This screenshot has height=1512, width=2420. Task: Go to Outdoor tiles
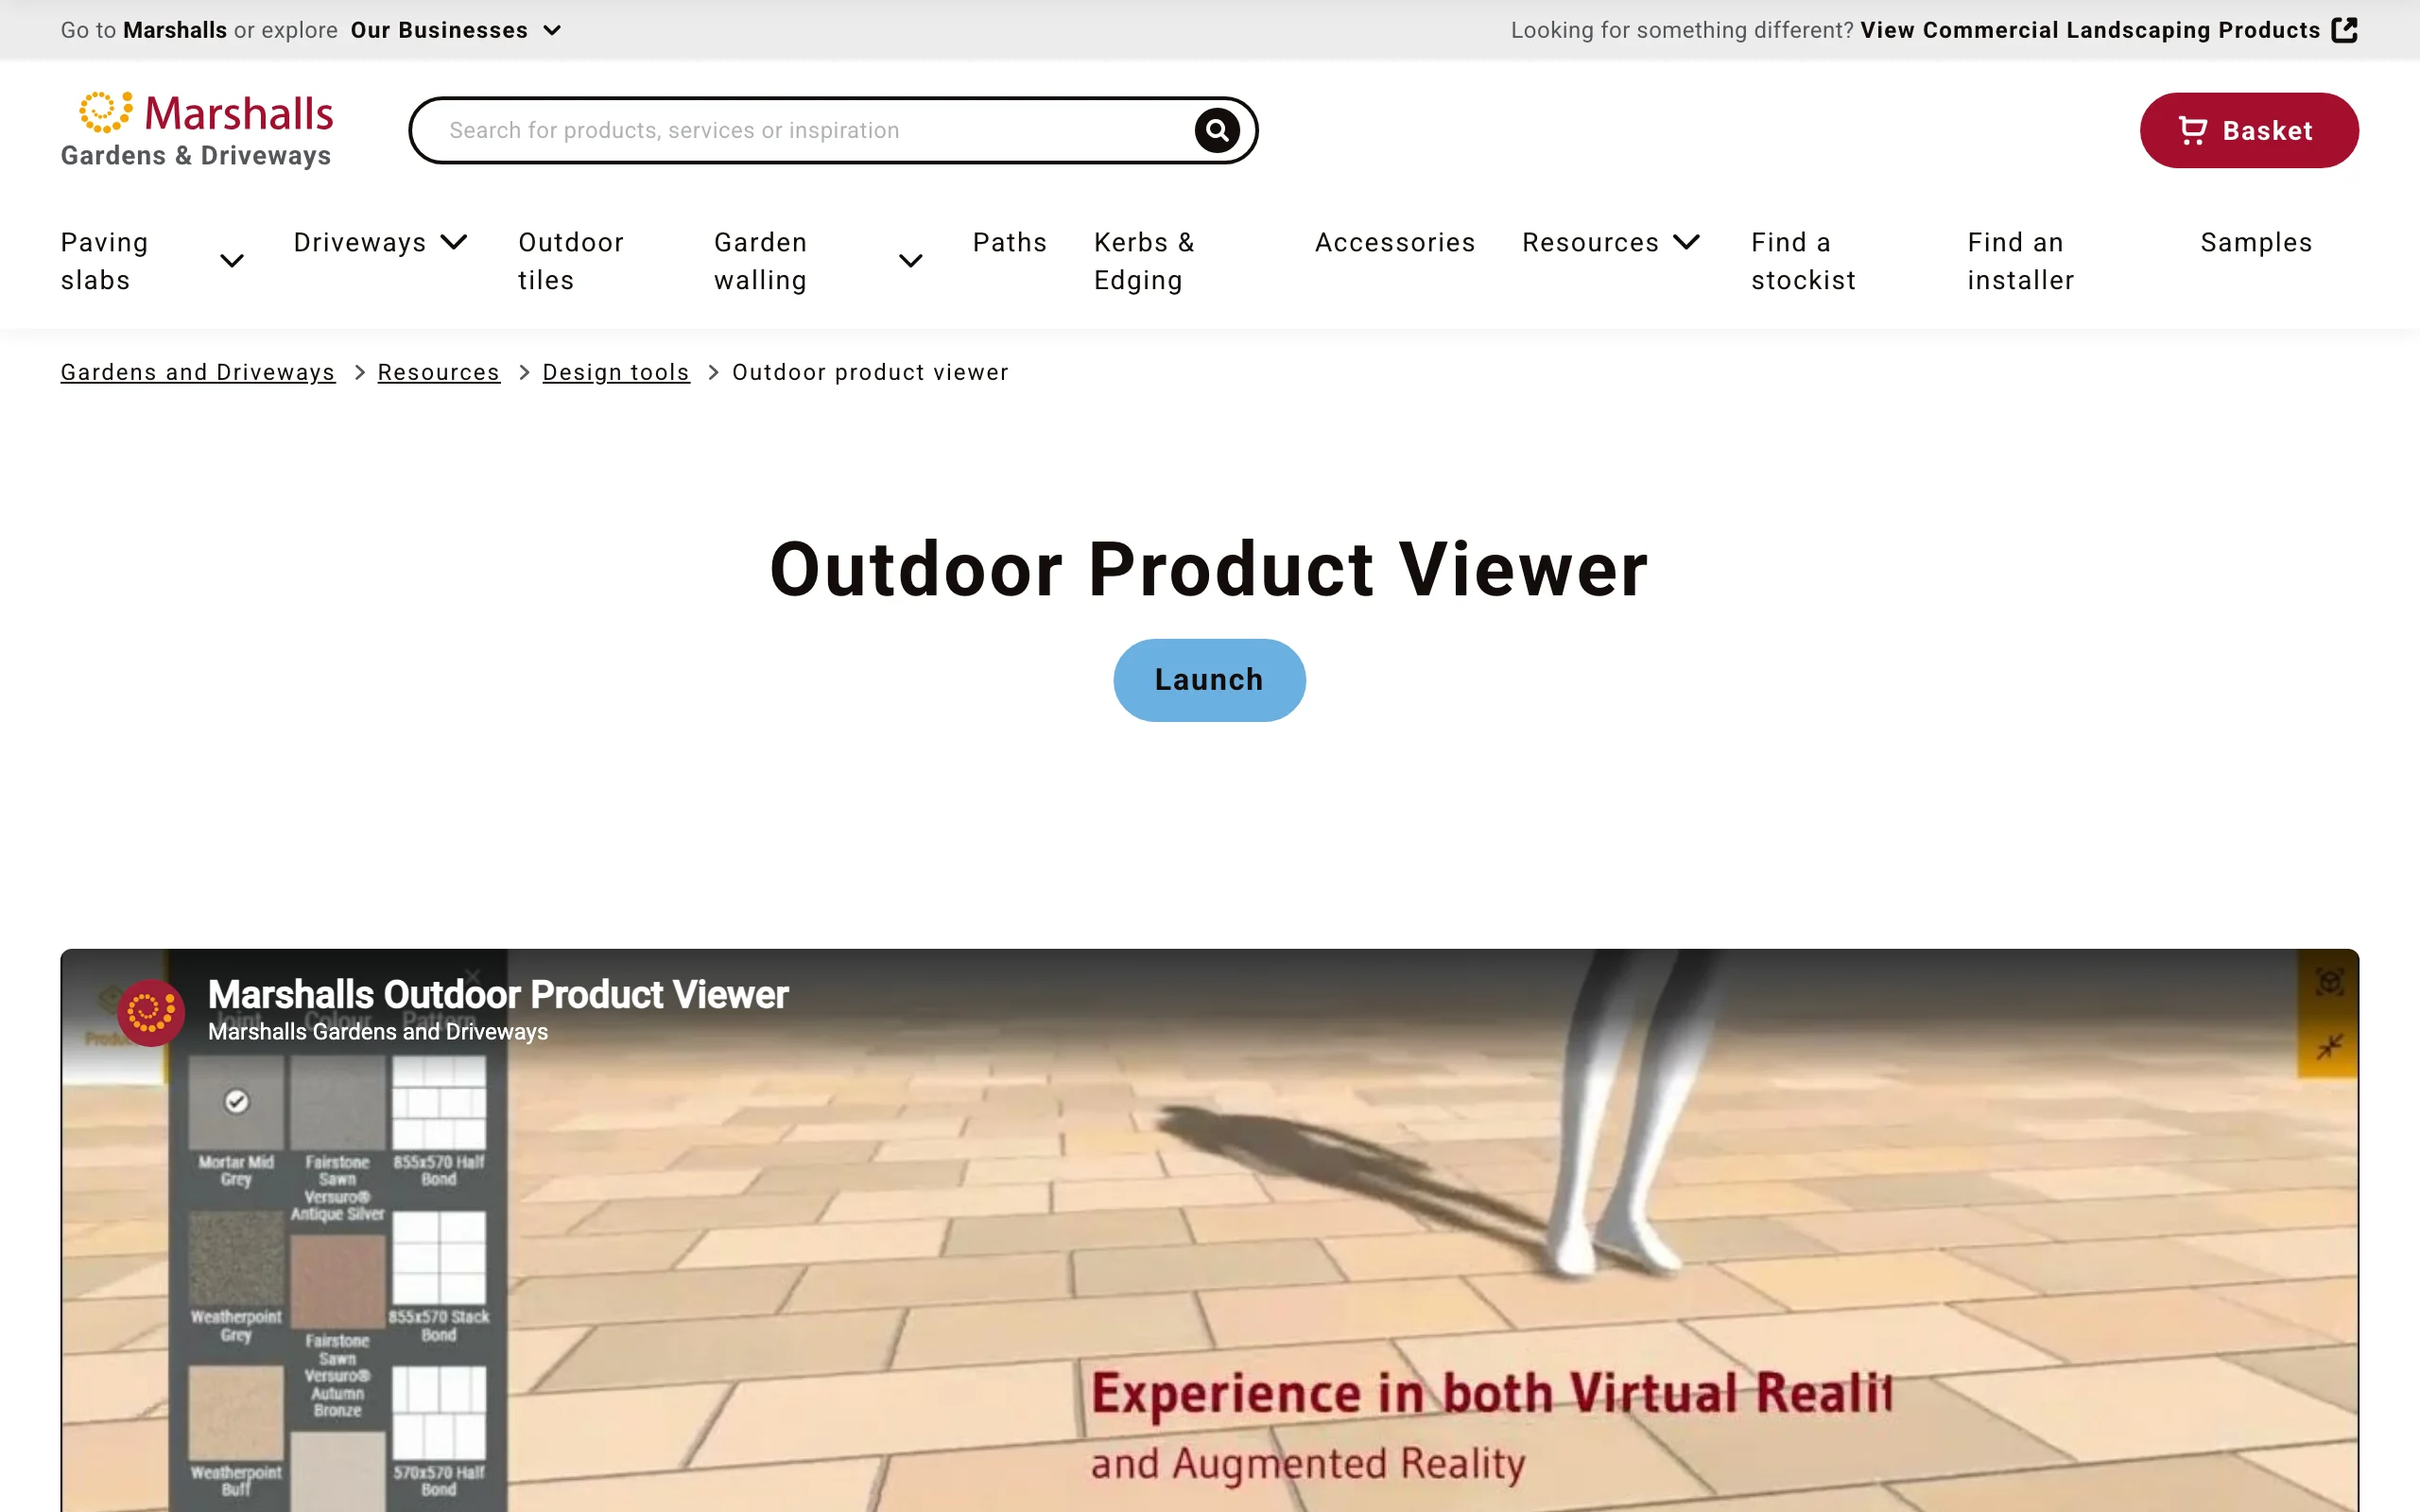[x=571, y=261]
